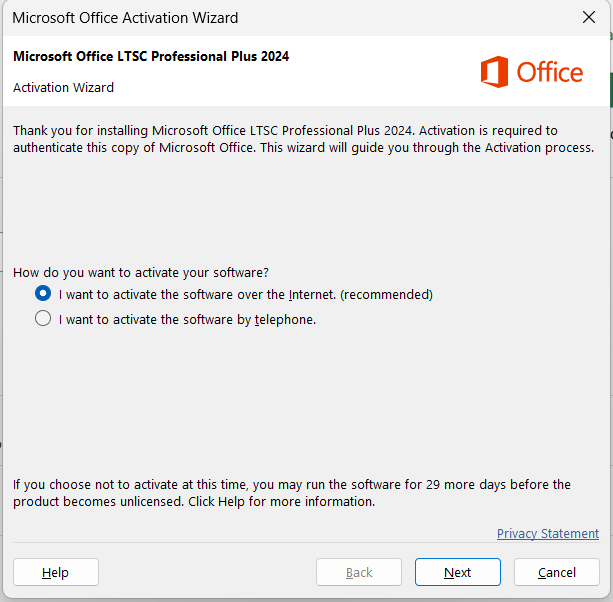The width and height of the screenshot is (613, 602).
Task: Click the "Microsoft Office Activation Wizard" title bar
Action: (x=125, y=18)
